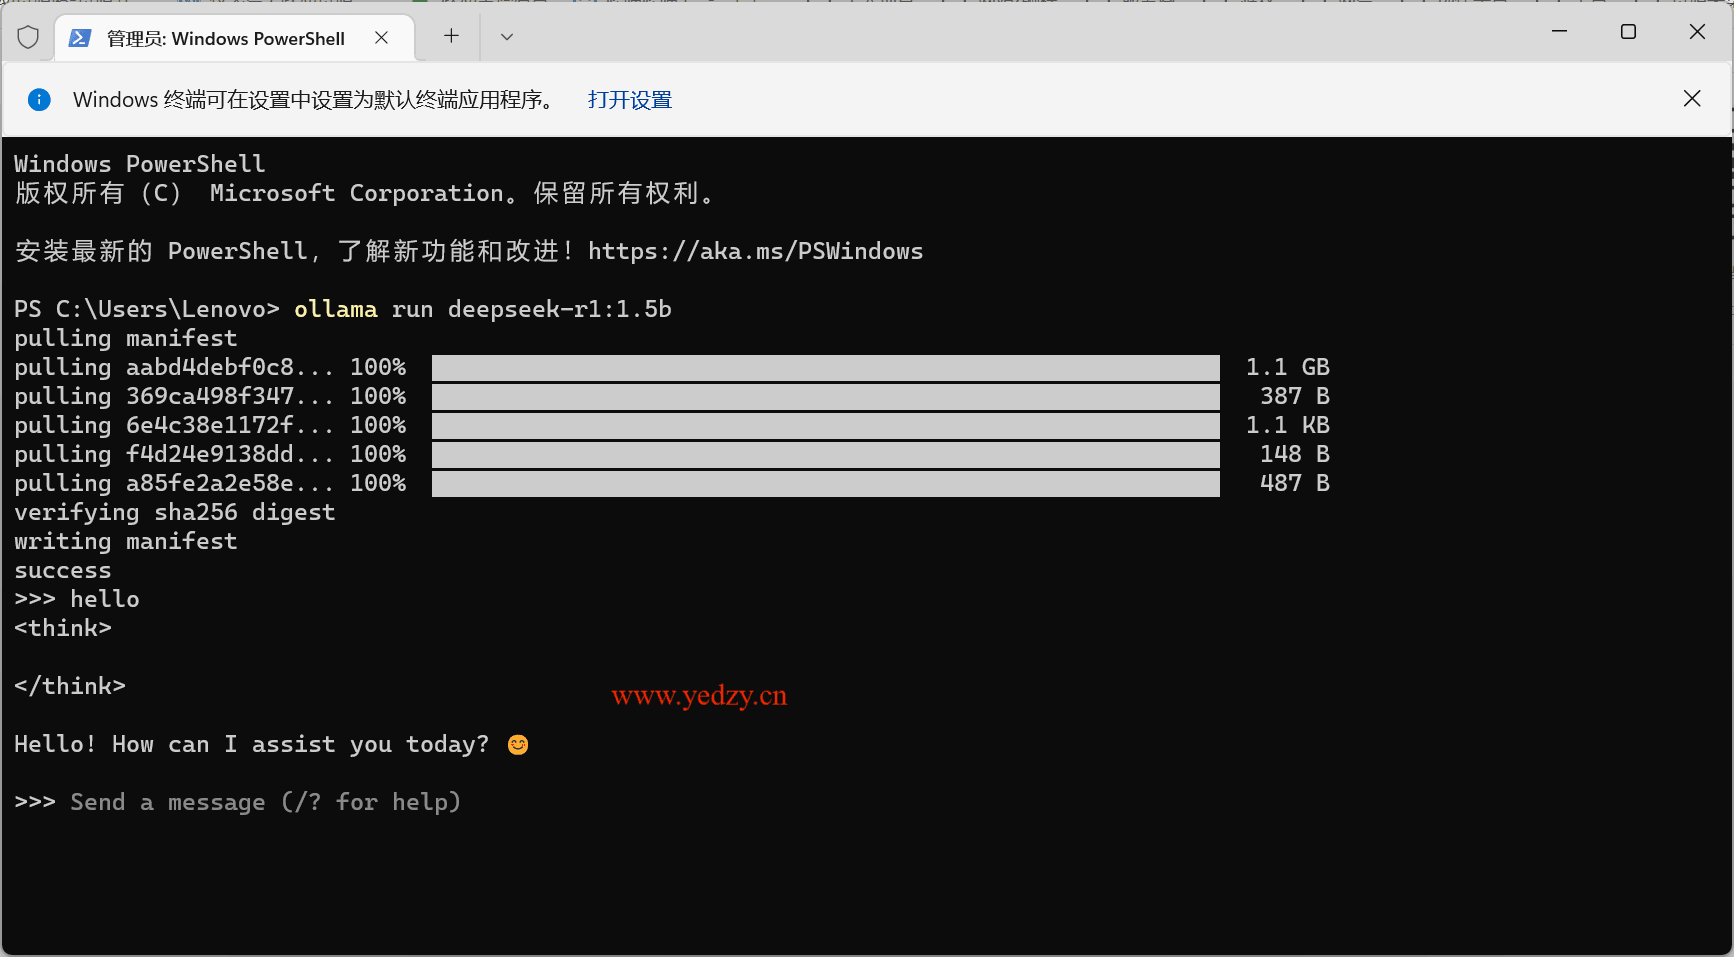
Task: Dismiss the default terminal notification bar
Action: (x=1692, y=98)
